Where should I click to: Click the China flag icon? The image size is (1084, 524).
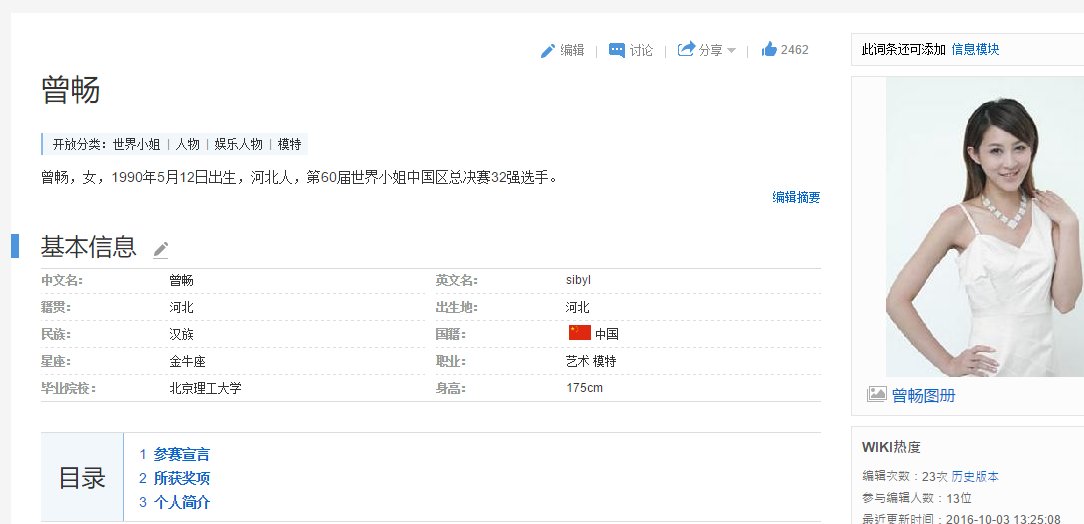pos(579,333)
